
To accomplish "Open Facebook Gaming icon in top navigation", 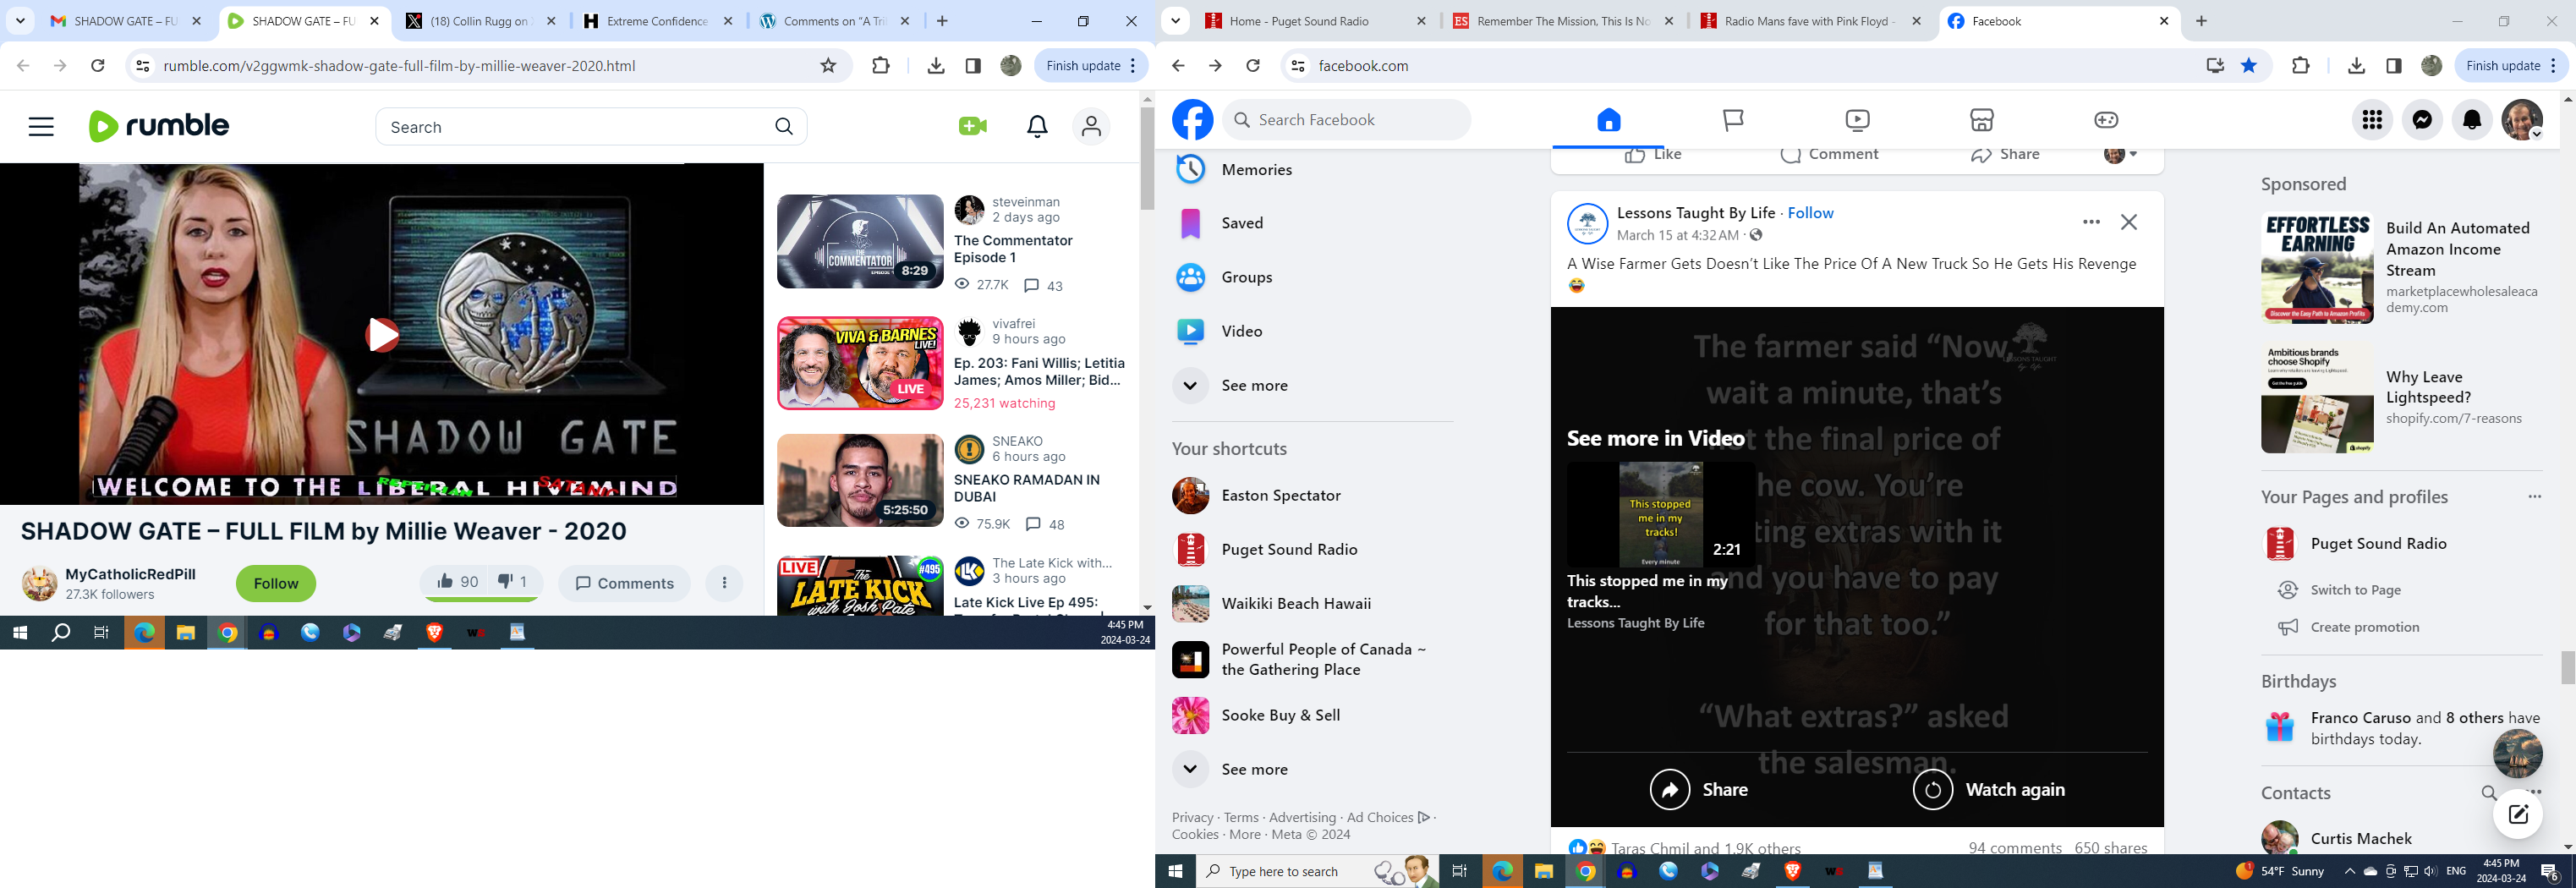I will coord(2105,120).
